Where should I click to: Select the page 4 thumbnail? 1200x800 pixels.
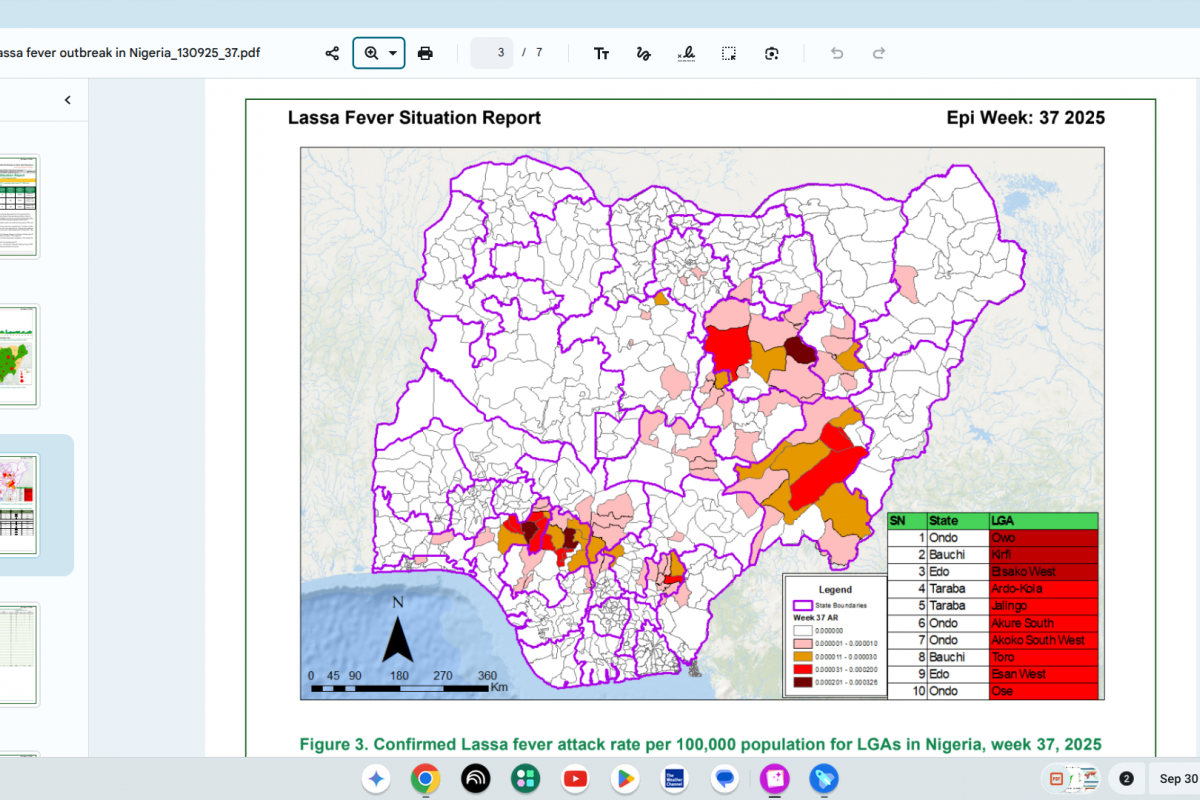[x=20, y=654]
